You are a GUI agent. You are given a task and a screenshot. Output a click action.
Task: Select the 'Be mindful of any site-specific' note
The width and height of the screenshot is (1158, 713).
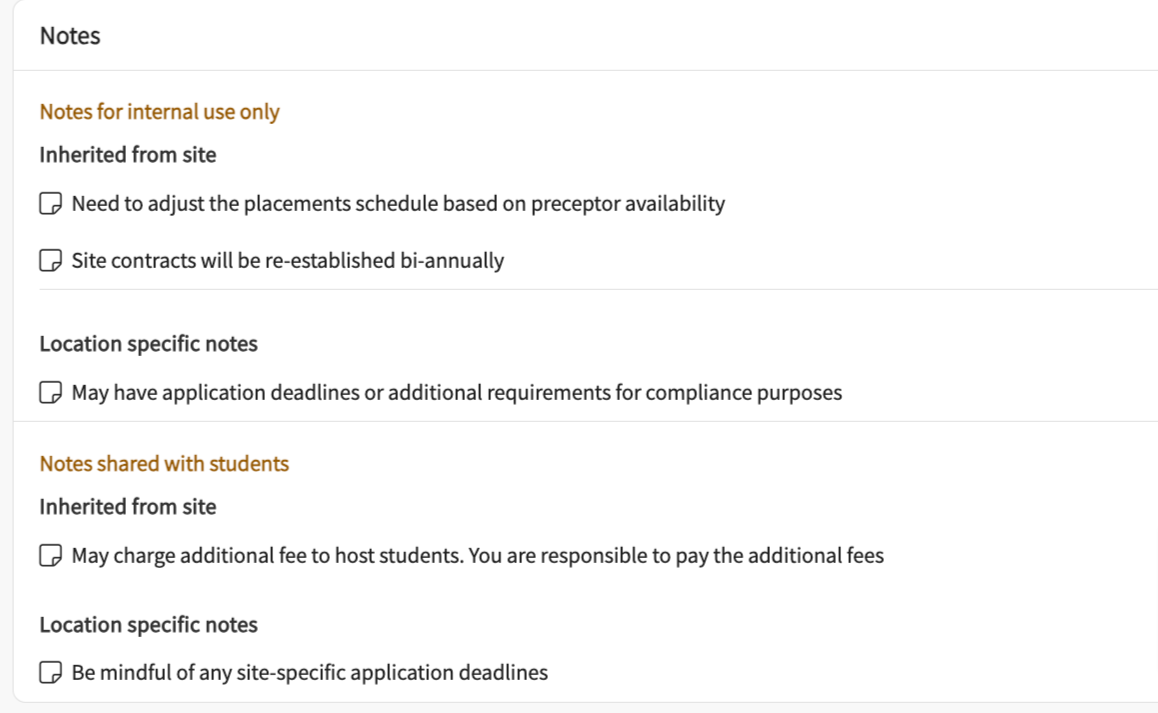click(x=310, y=672)
